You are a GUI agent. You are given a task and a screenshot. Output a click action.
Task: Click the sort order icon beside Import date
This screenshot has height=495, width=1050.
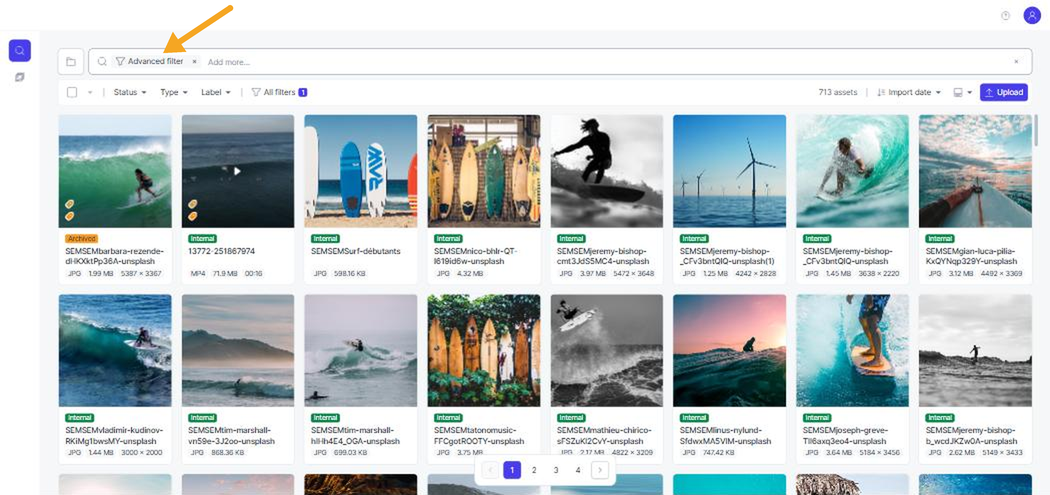881,92
